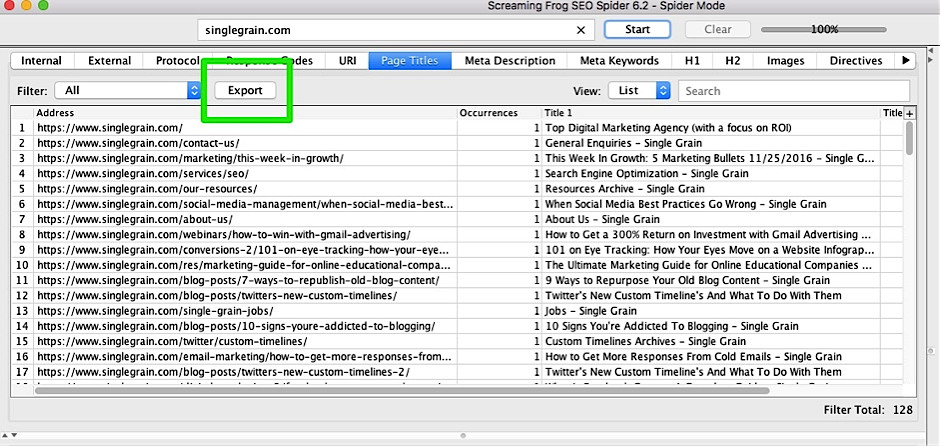Click the tab overflow arrow icon
Screen dimensions: 941x446
[x=907, y=61]
